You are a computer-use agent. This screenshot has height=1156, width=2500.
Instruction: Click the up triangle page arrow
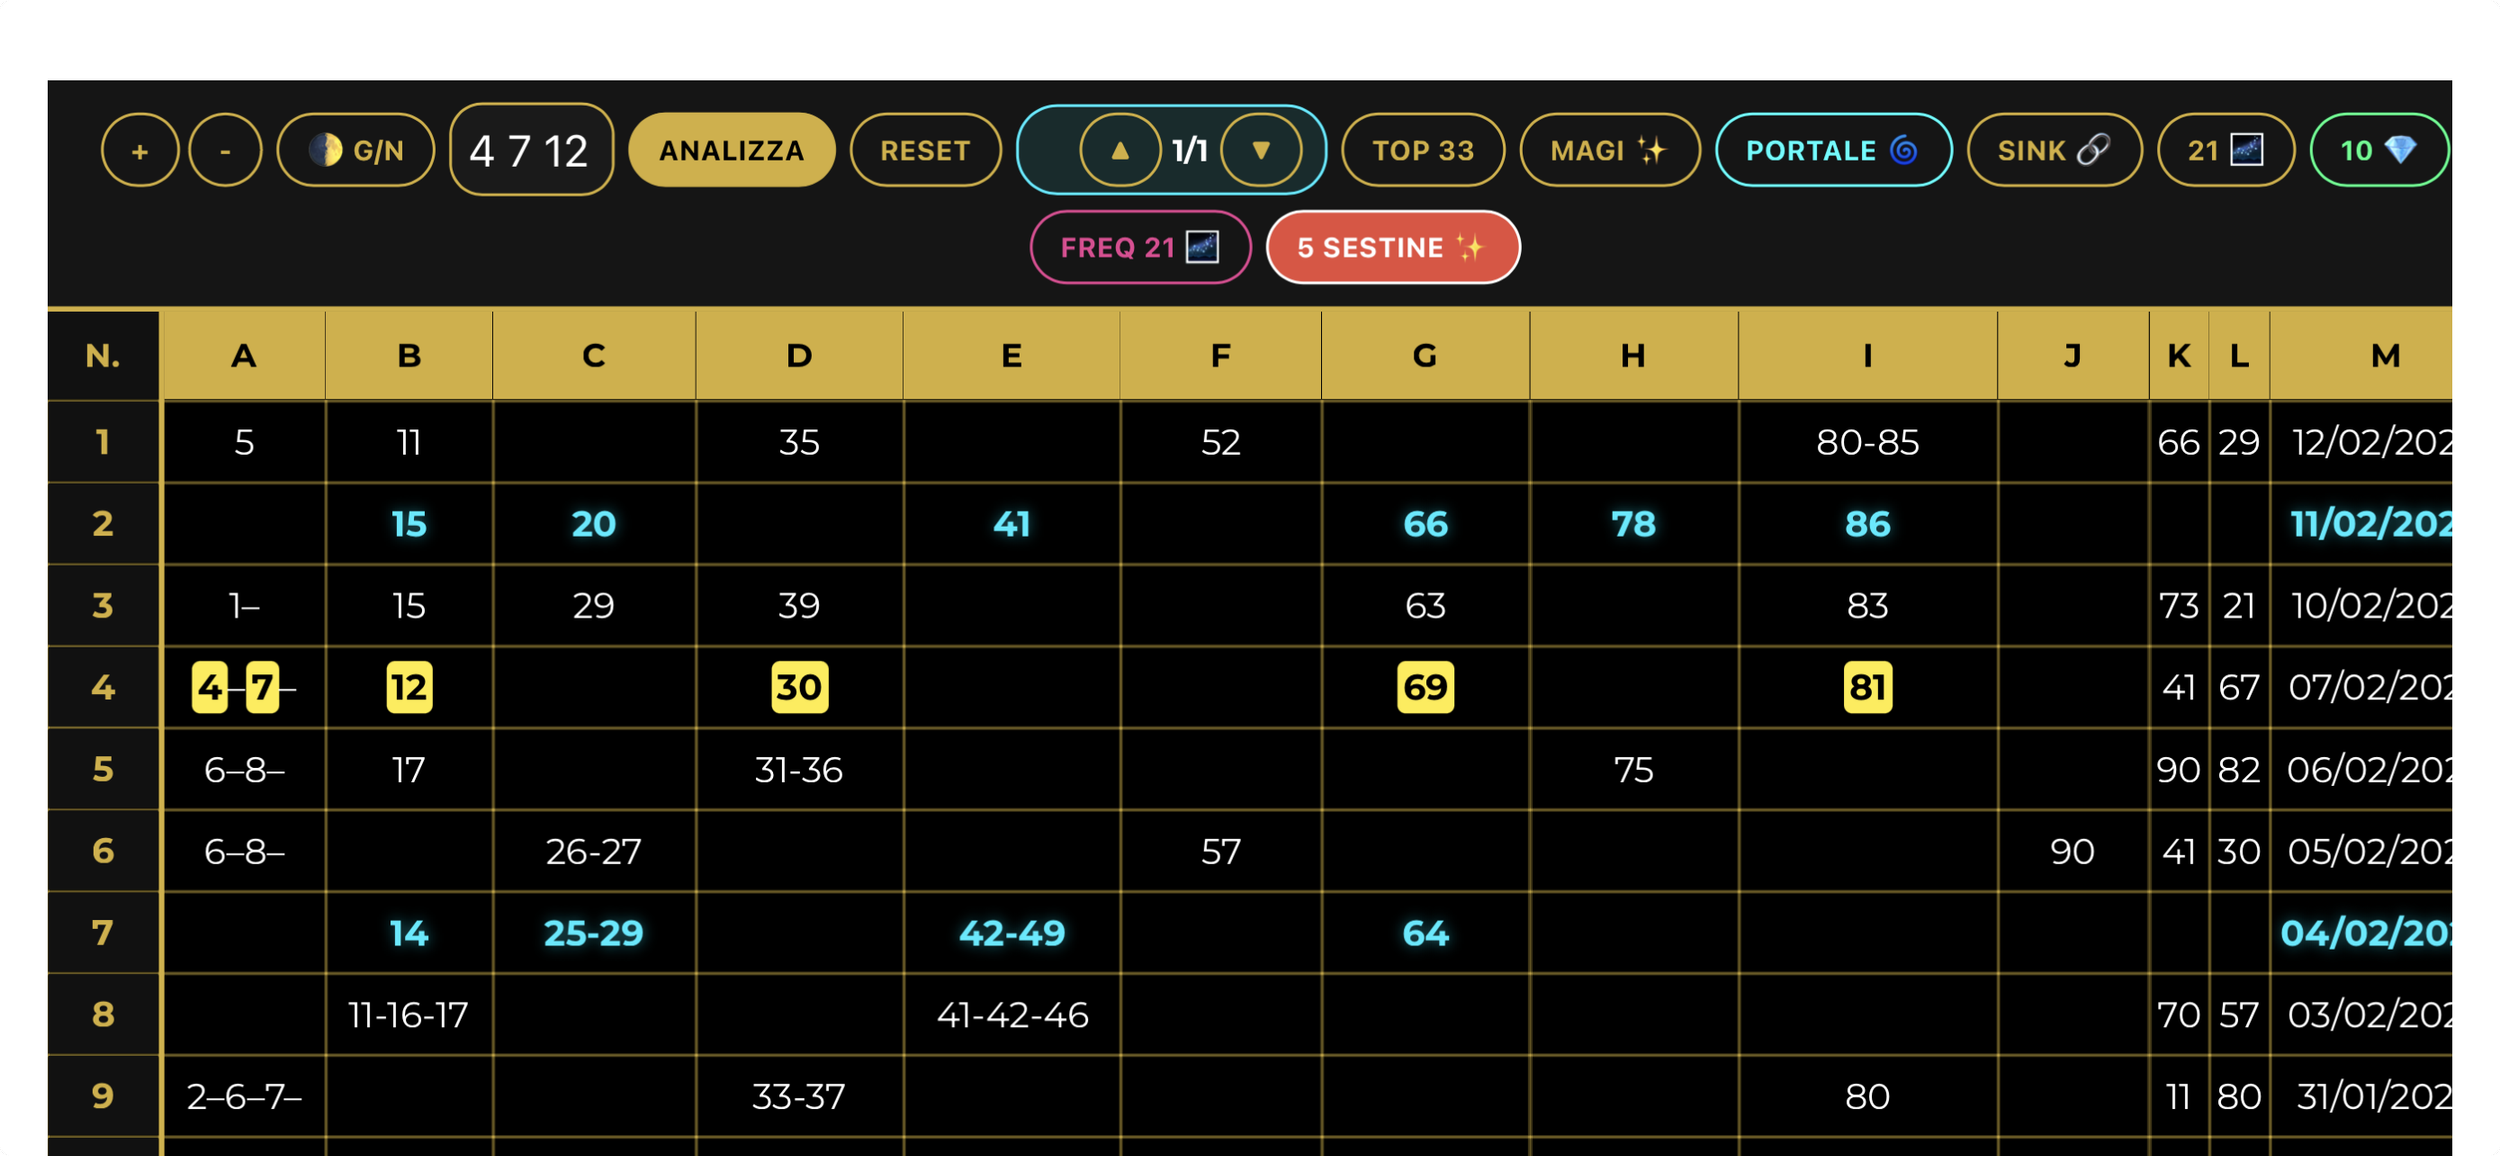[1120, 151]
